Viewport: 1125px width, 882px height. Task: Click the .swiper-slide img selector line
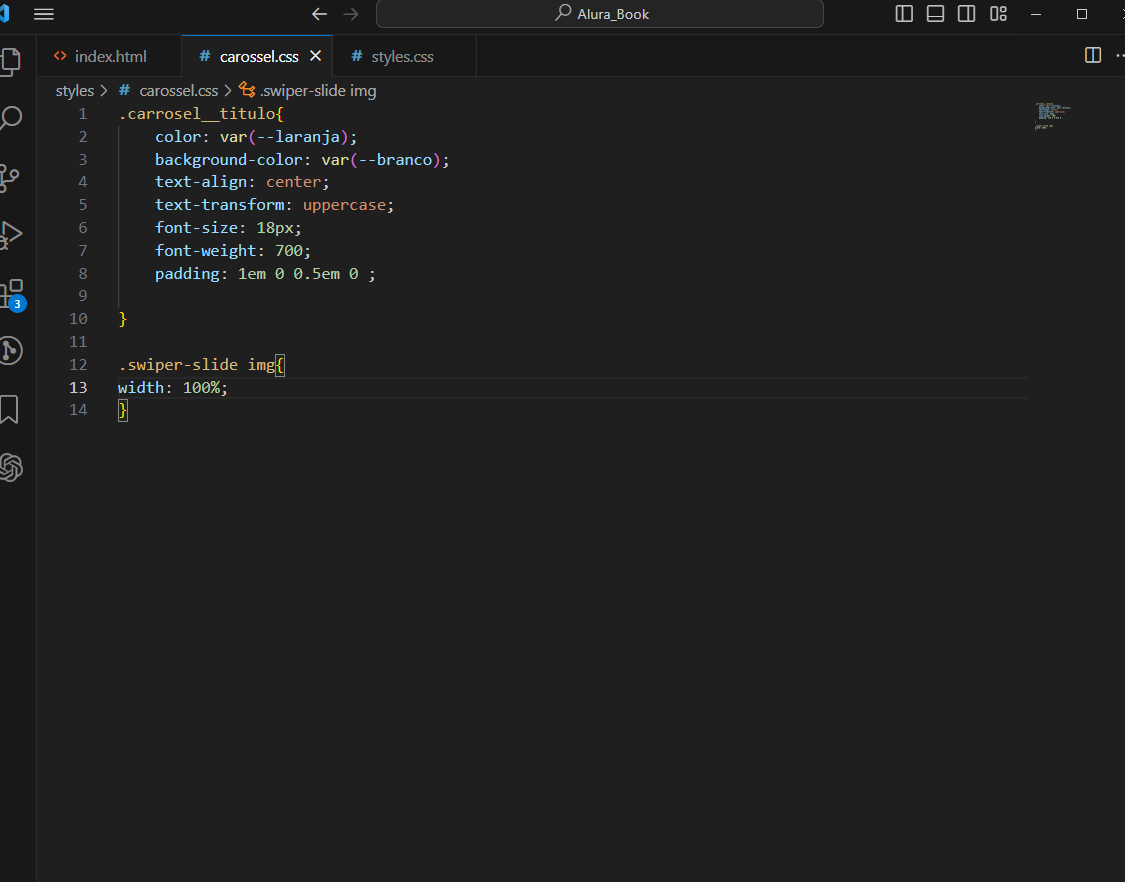click(202, 365)
